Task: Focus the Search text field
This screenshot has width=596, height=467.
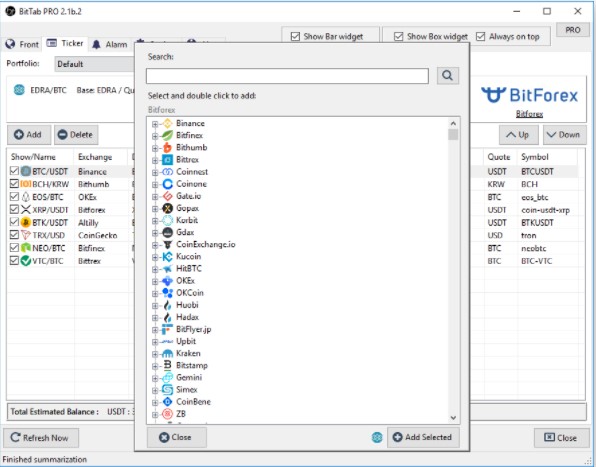Action: click(287, 76)
